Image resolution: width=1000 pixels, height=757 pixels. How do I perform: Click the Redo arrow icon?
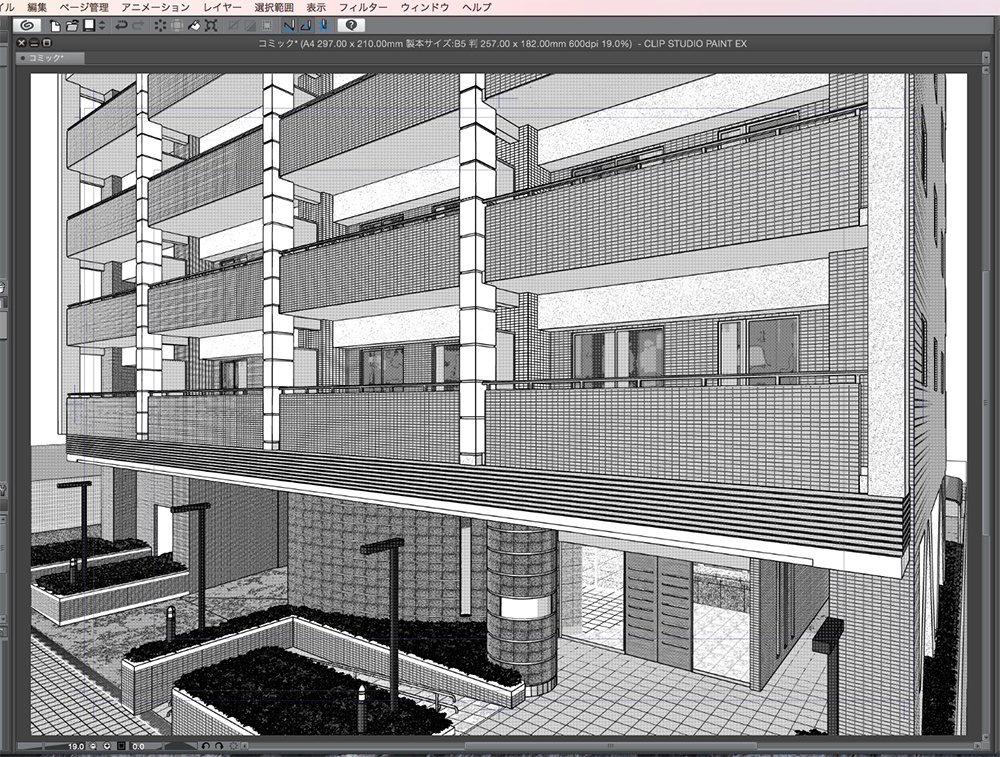pos(137,25)
